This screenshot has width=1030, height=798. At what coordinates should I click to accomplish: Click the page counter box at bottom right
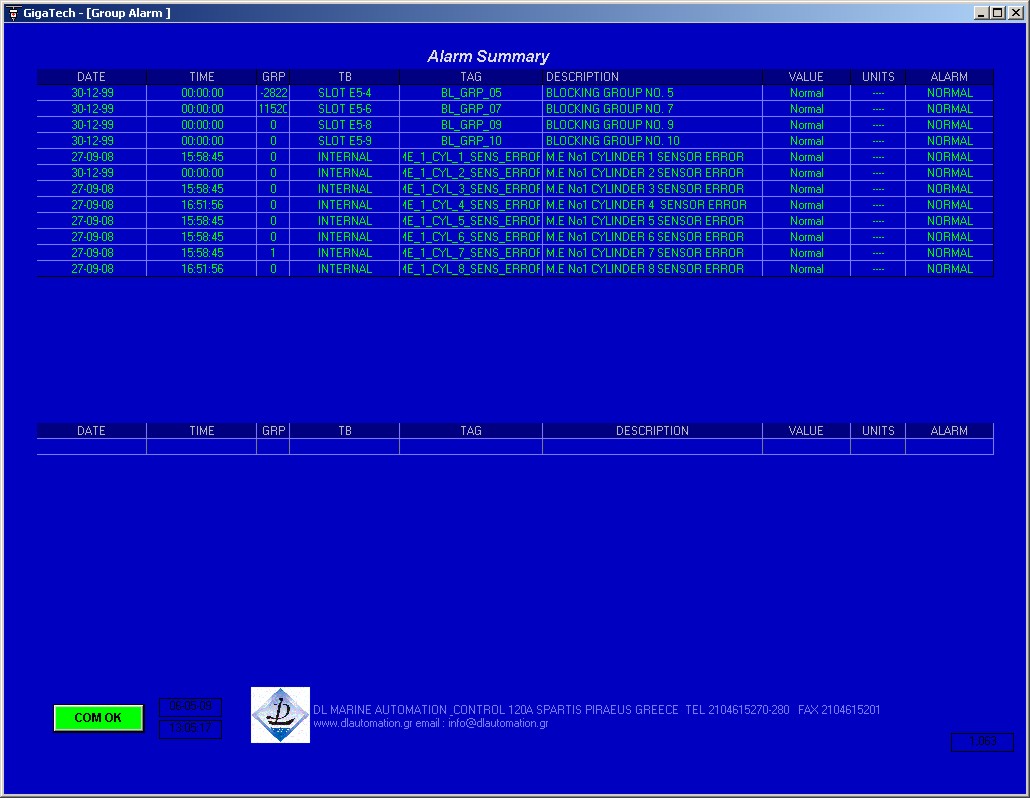(x=981, y=742)
